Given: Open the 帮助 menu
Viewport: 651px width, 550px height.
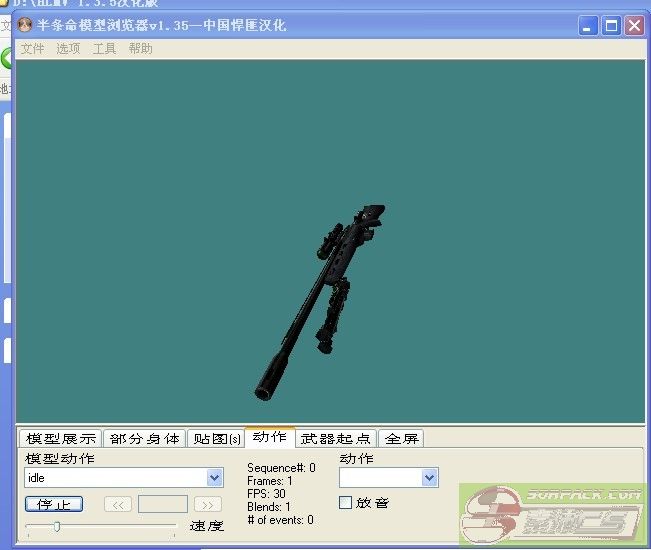Looking at the screenshot, I should [x=141, y=48].
